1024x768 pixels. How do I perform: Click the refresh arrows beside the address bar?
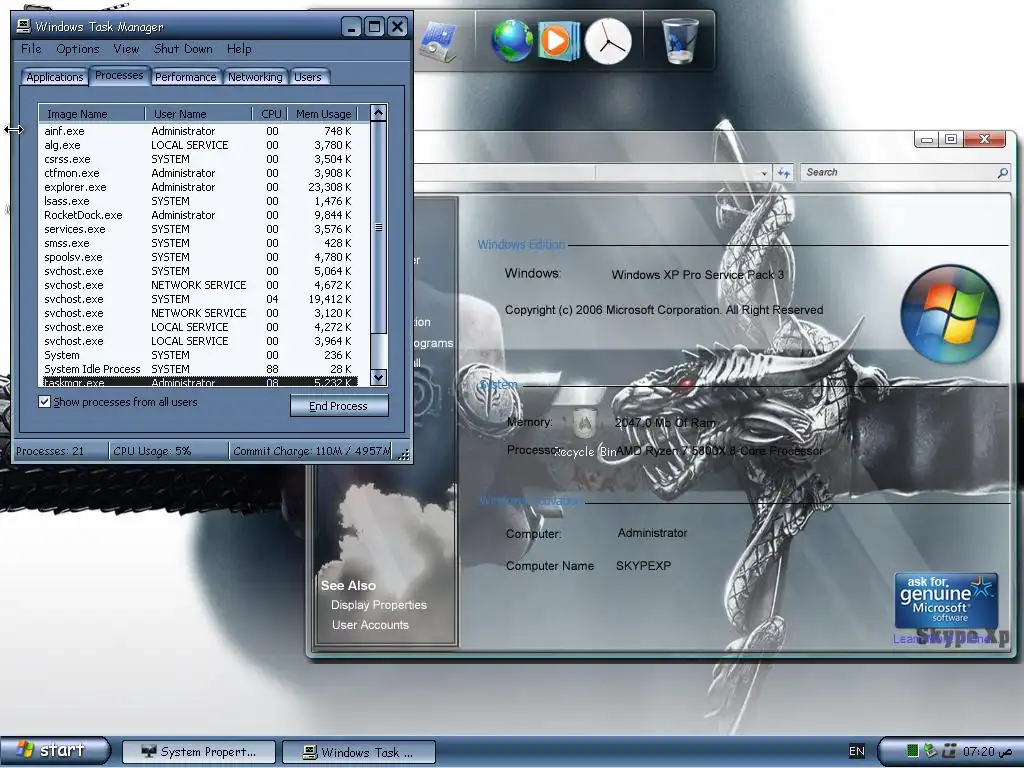[783, 173]
